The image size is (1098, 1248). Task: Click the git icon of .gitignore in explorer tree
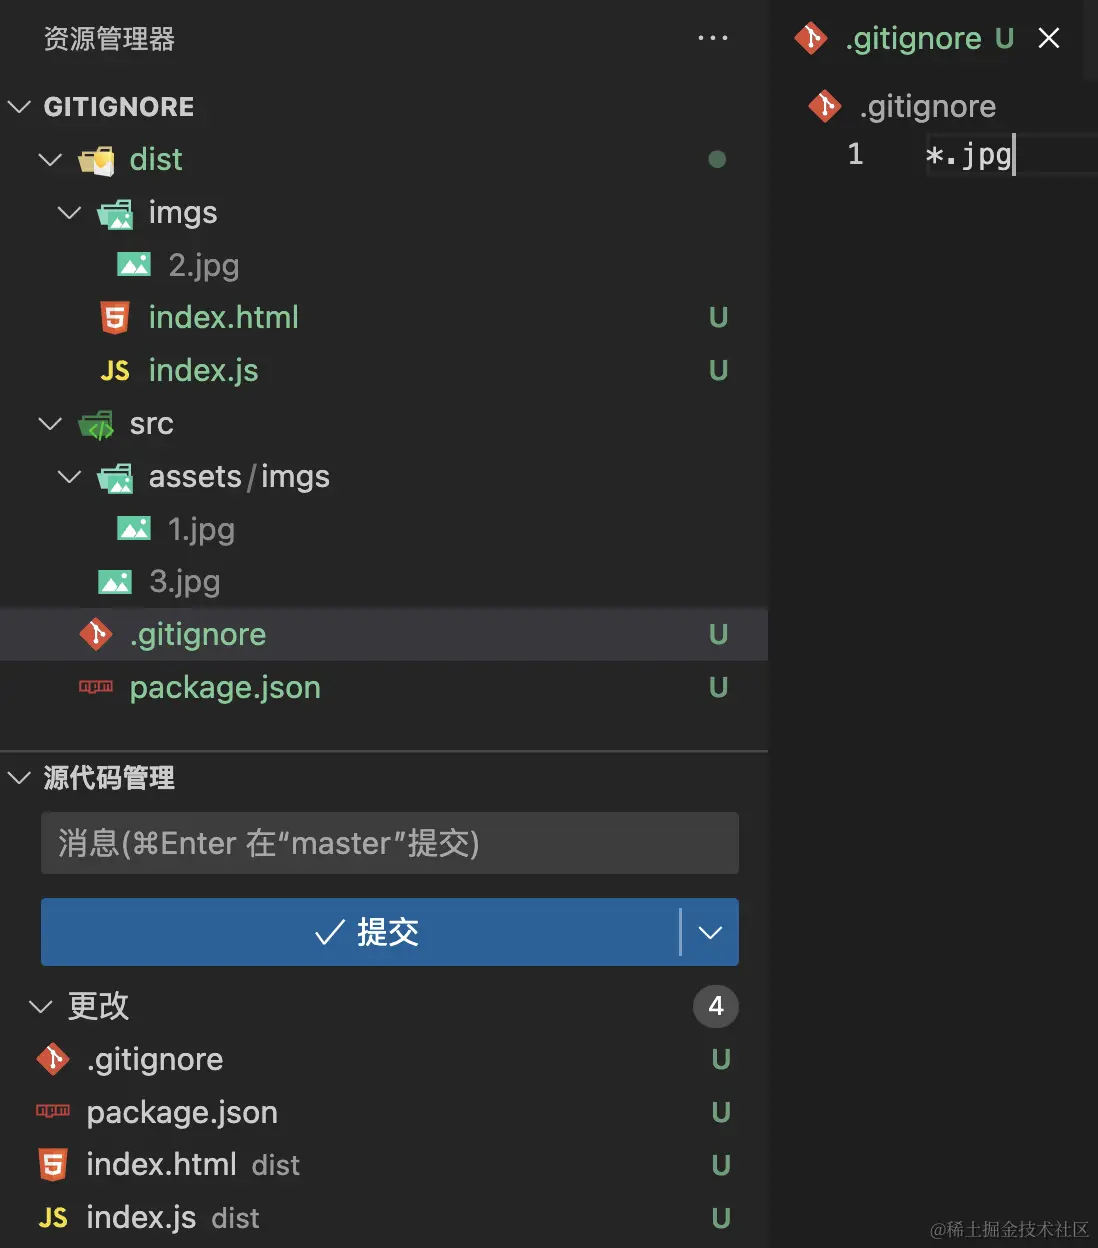pyautogui.click(x=96, y=634)
